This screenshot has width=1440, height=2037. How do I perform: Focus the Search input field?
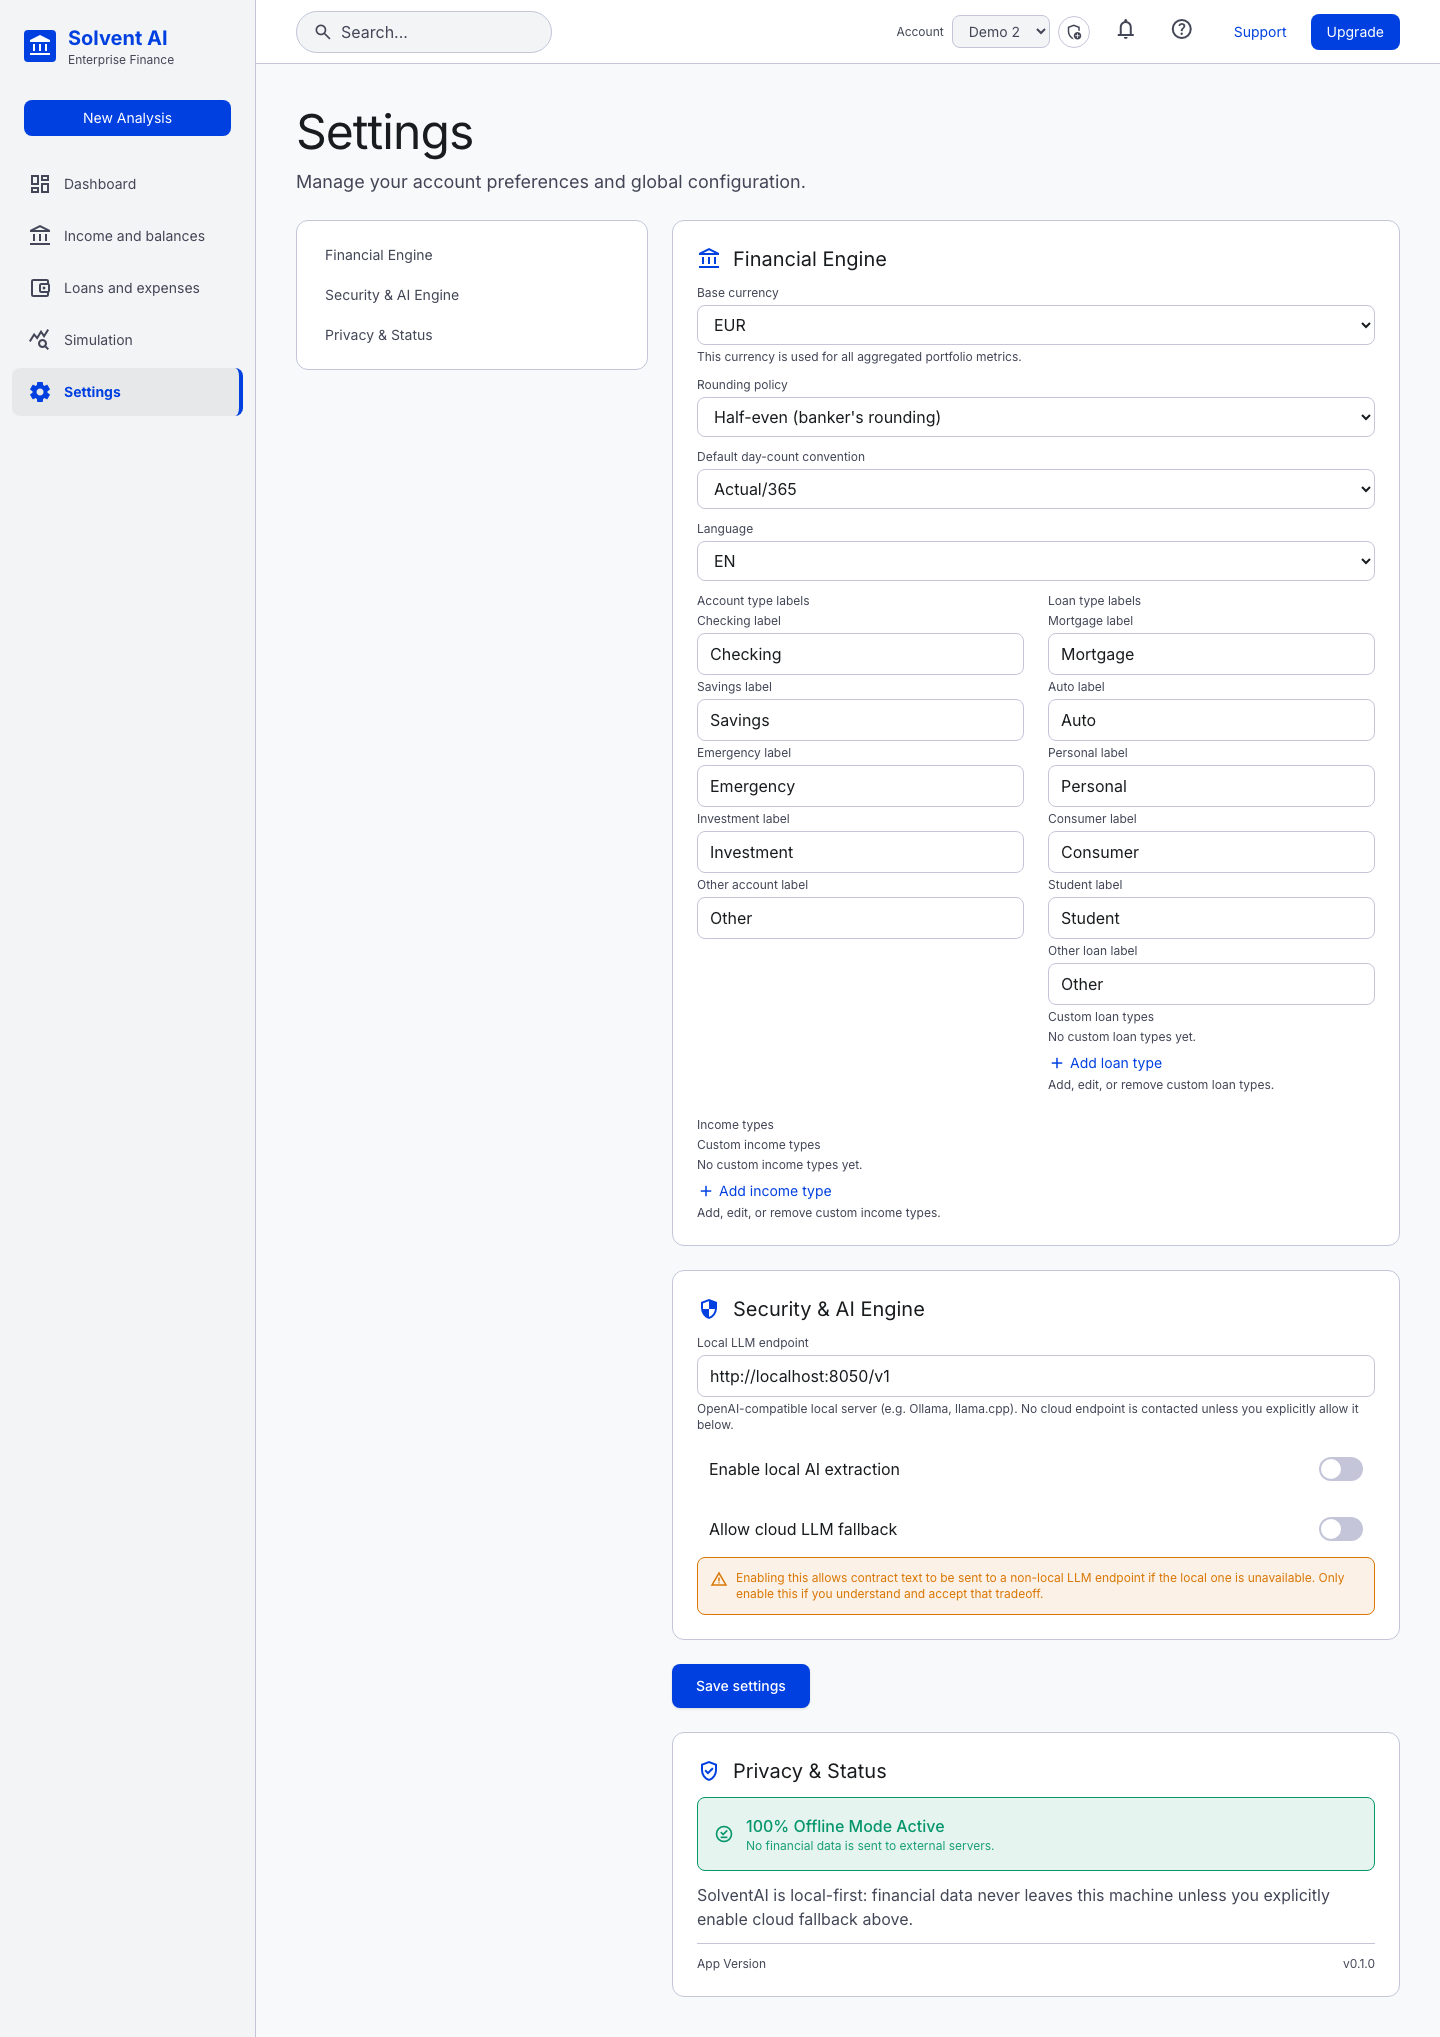pos(424,32)
